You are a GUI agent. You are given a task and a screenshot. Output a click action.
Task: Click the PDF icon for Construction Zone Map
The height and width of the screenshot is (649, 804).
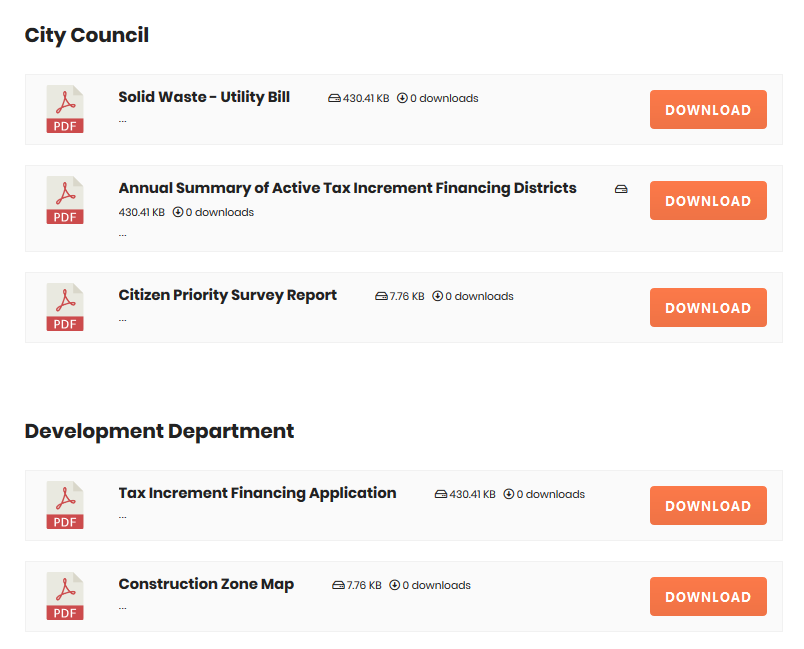pos(65,596)
